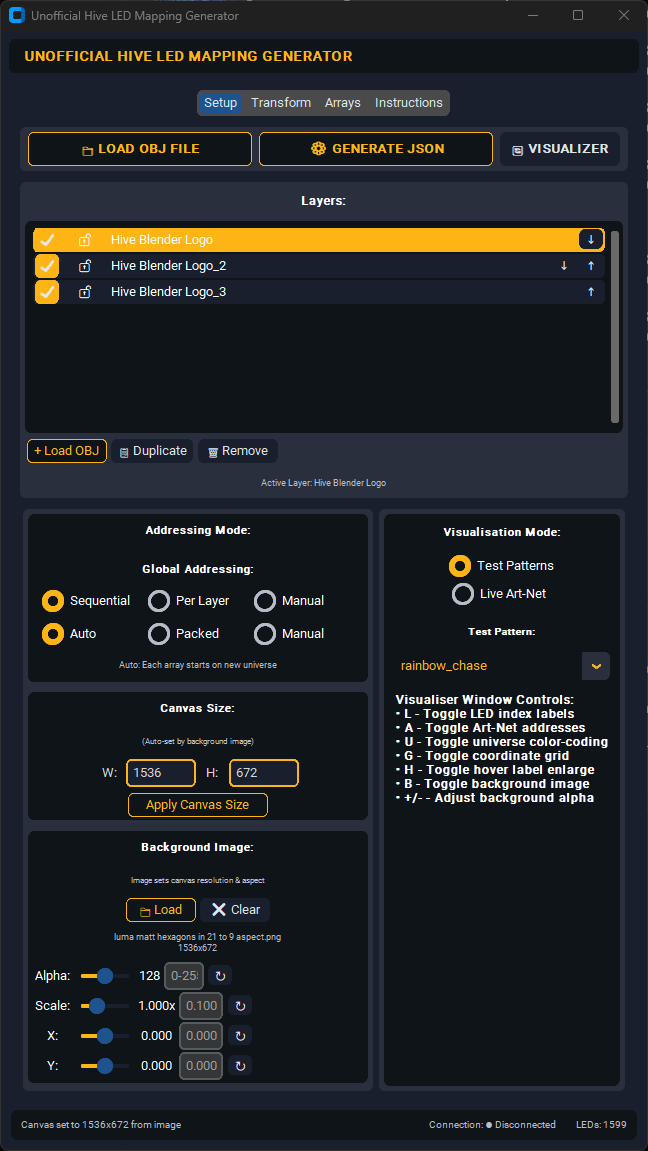Click the LOAD OBJ FILE button

coord(140,149)
